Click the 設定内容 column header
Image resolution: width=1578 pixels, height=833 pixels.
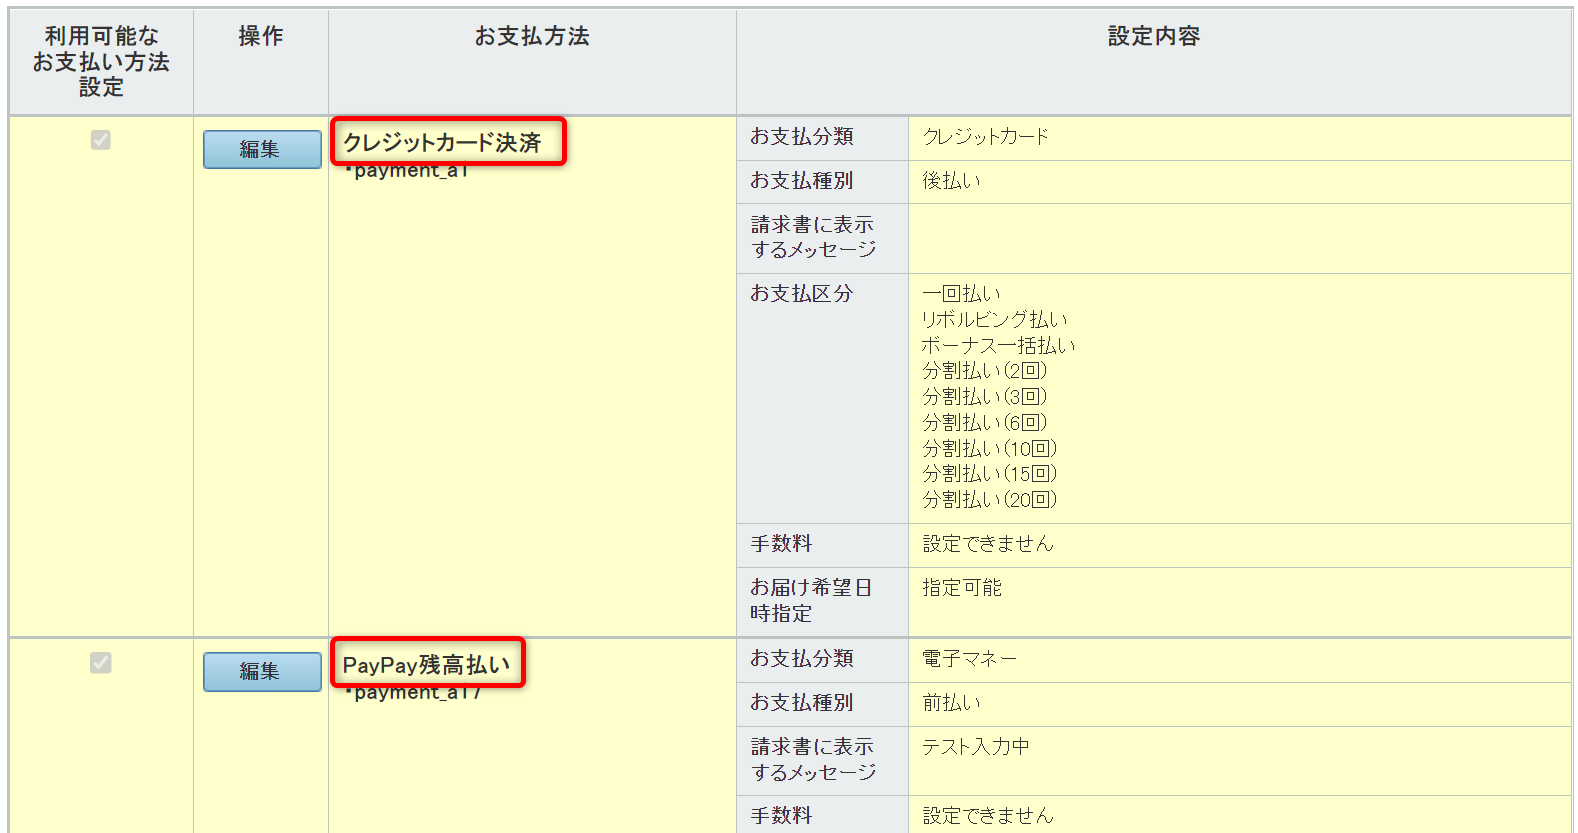1153,37
